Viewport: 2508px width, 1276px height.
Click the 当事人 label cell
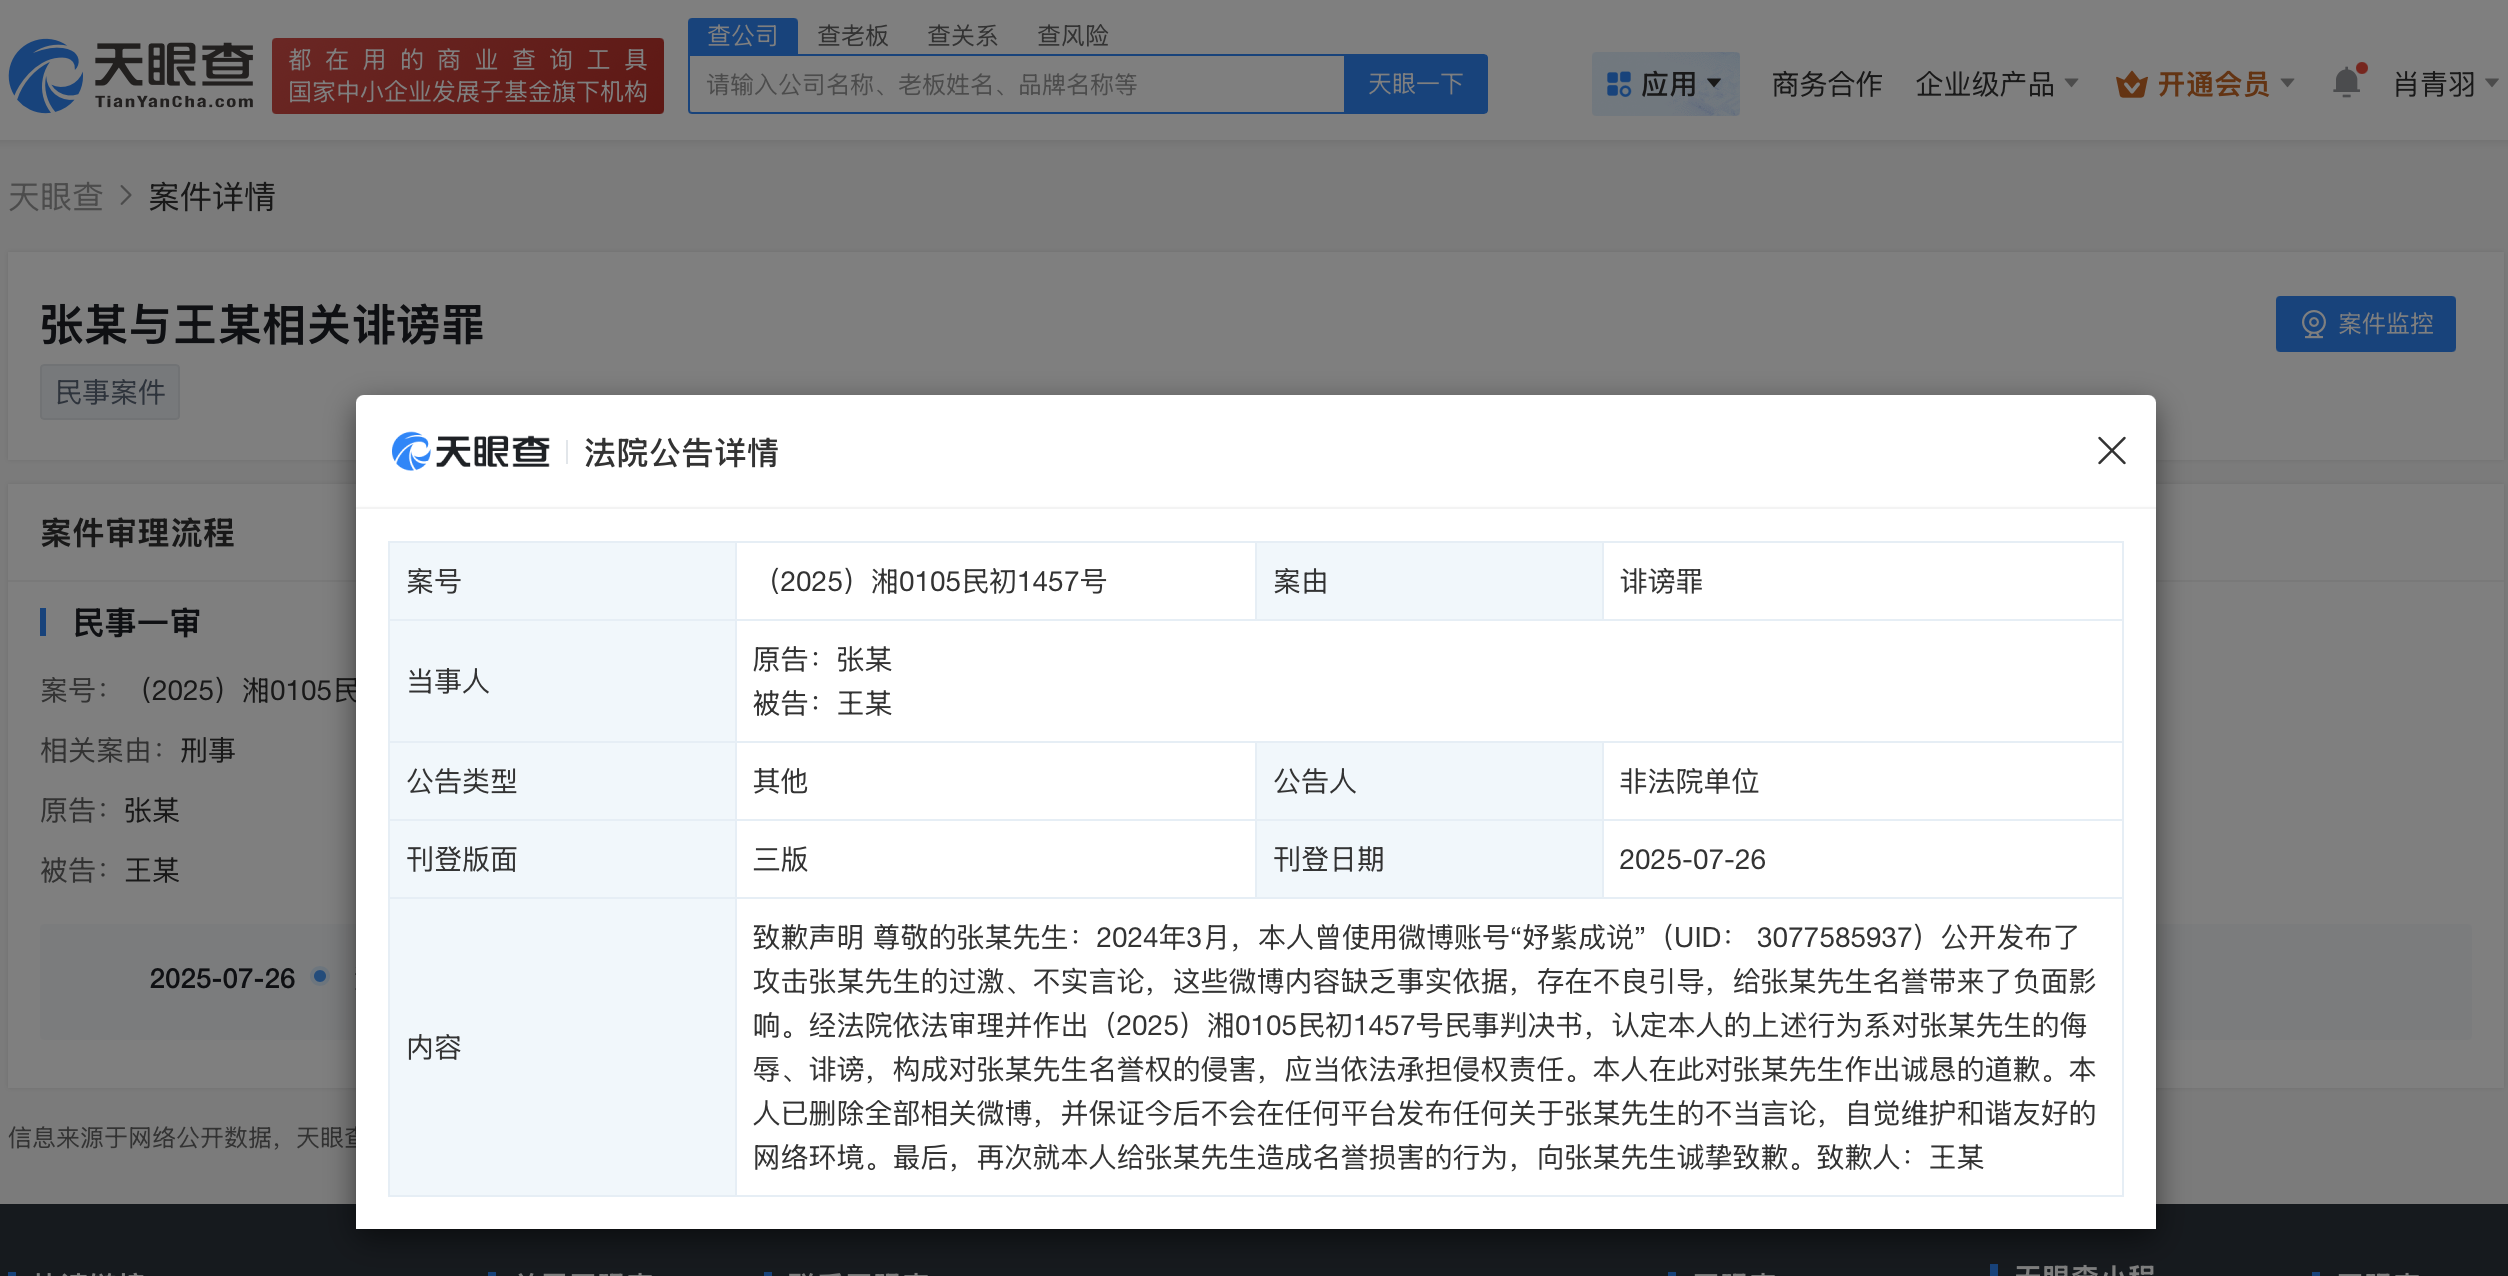coord(563,681)
